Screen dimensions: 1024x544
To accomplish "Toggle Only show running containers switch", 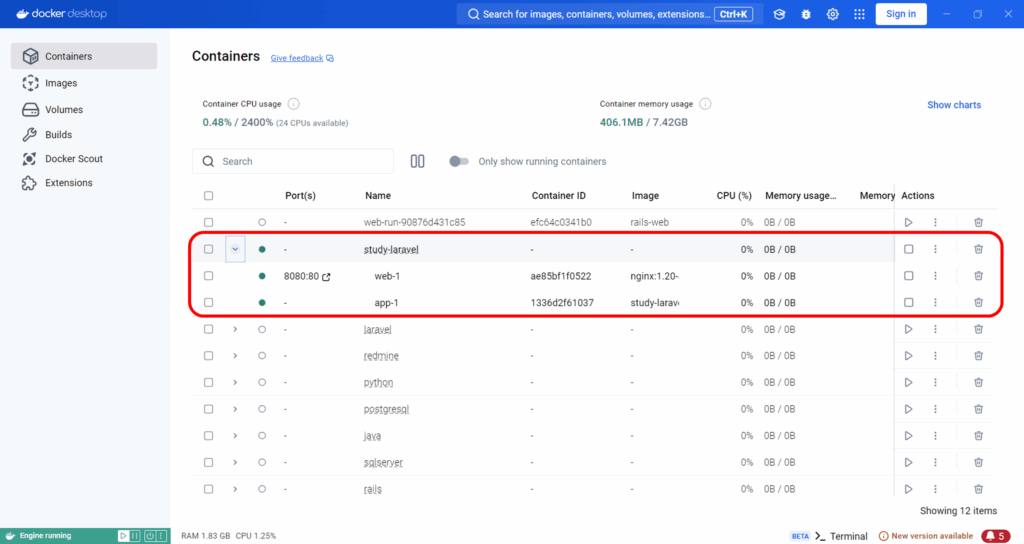I will [458, 161].
